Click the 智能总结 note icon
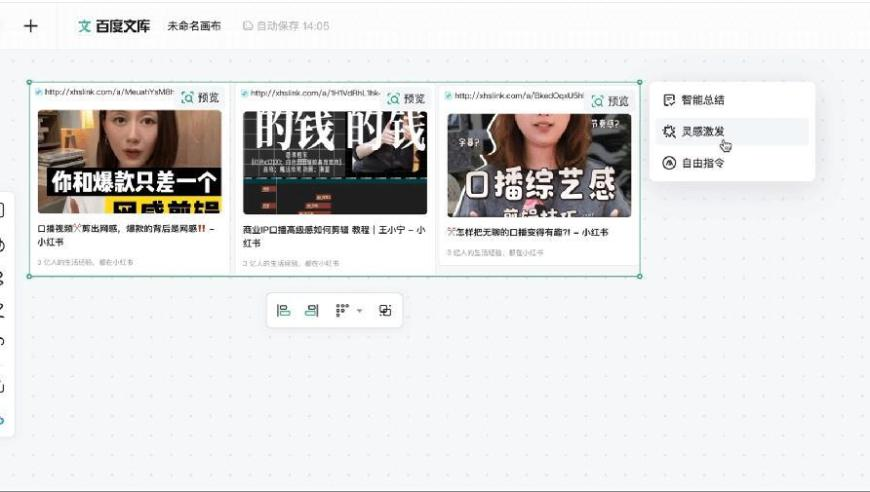Image resolution: width=870 pixels, height=492 pixels. point(669,100)
